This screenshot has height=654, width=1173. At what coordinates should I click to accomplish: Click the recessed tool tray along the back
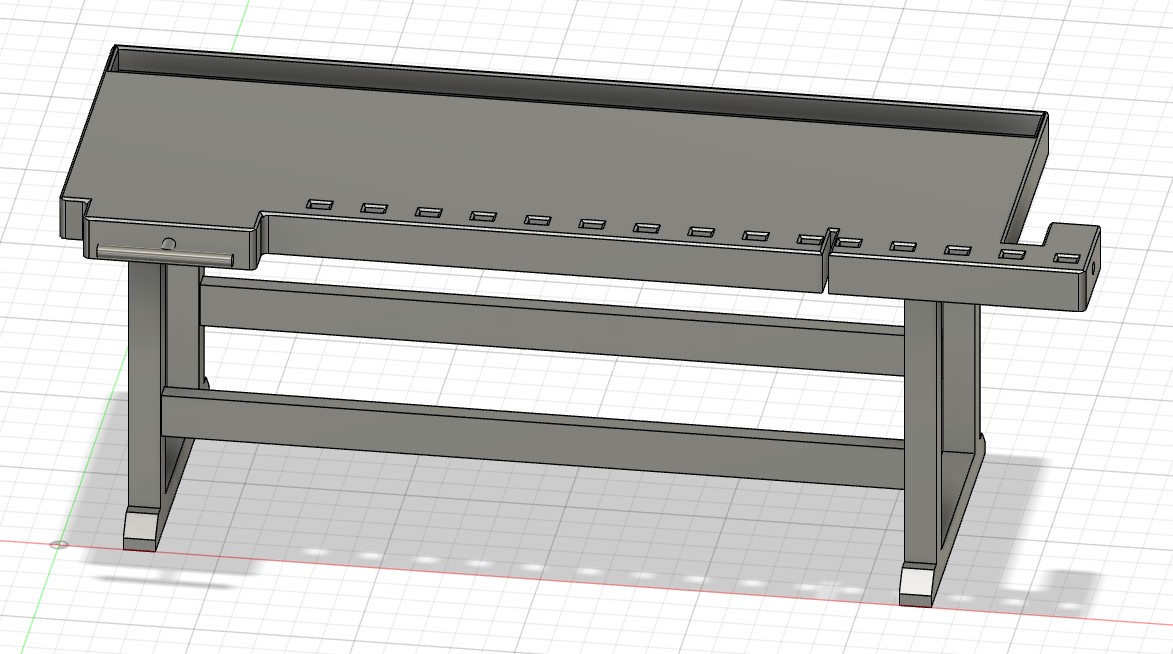576,90
